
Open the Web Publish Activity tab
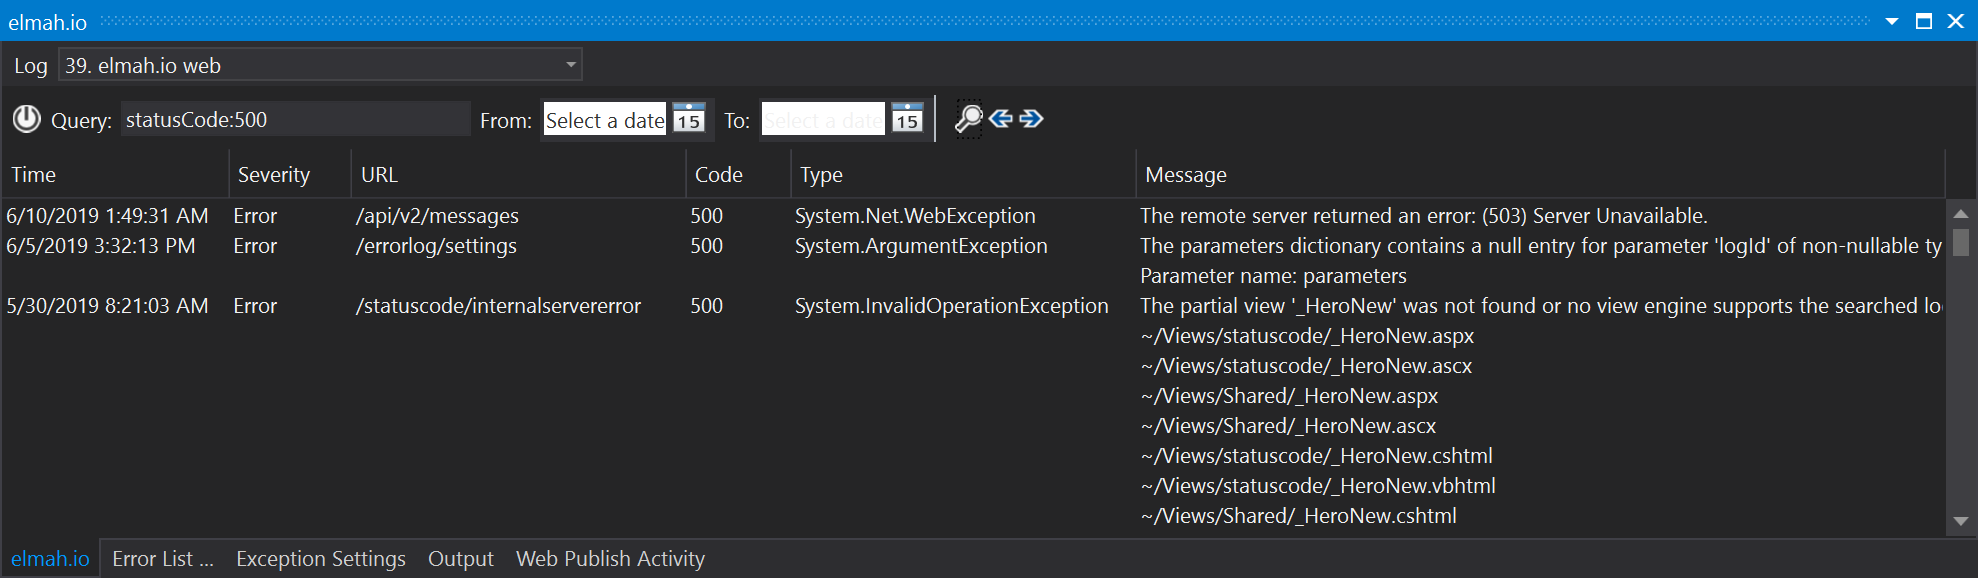610,559
